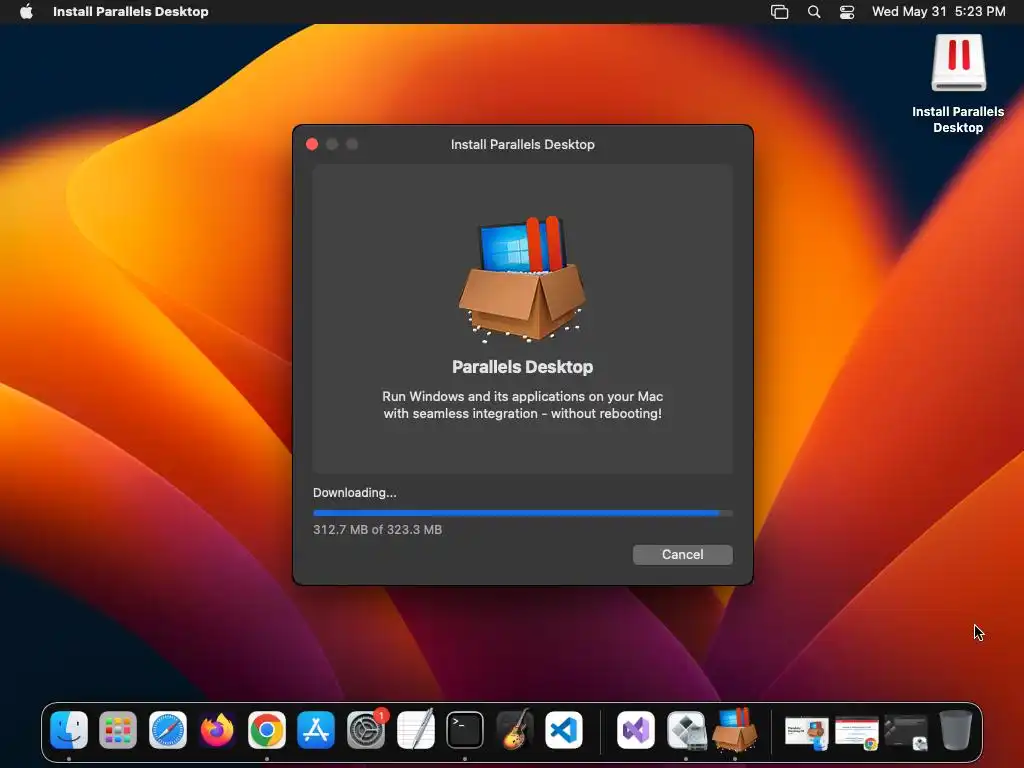Click the Parallels Desktop box logo

coord(522,279)
